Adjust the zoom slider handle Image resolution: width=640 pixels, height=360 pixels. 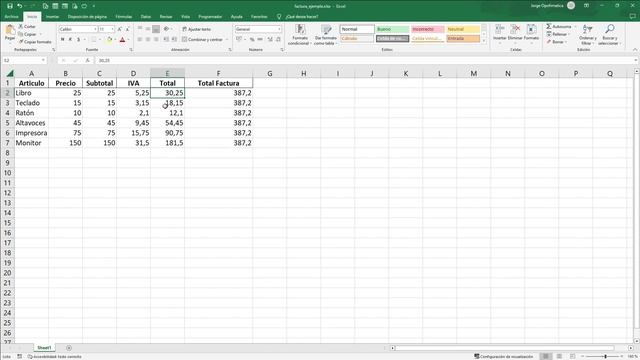tap(605, 356)
